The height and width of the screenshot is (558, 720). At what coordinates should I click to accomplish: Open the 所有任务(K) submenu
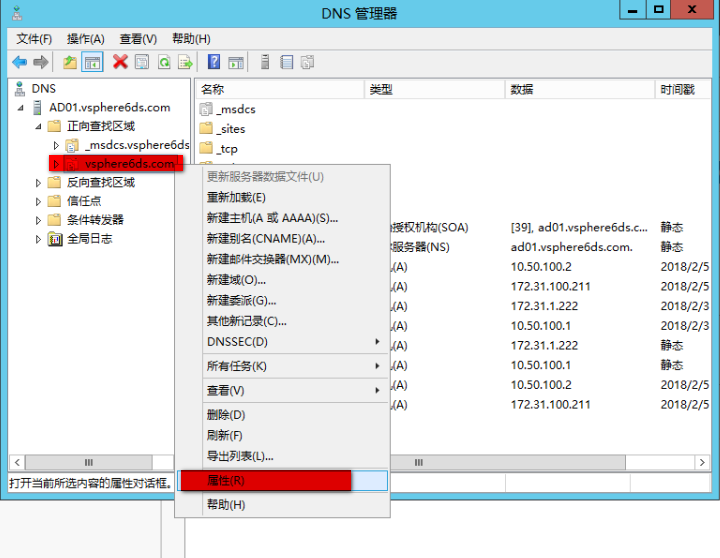tap(282, 366)
